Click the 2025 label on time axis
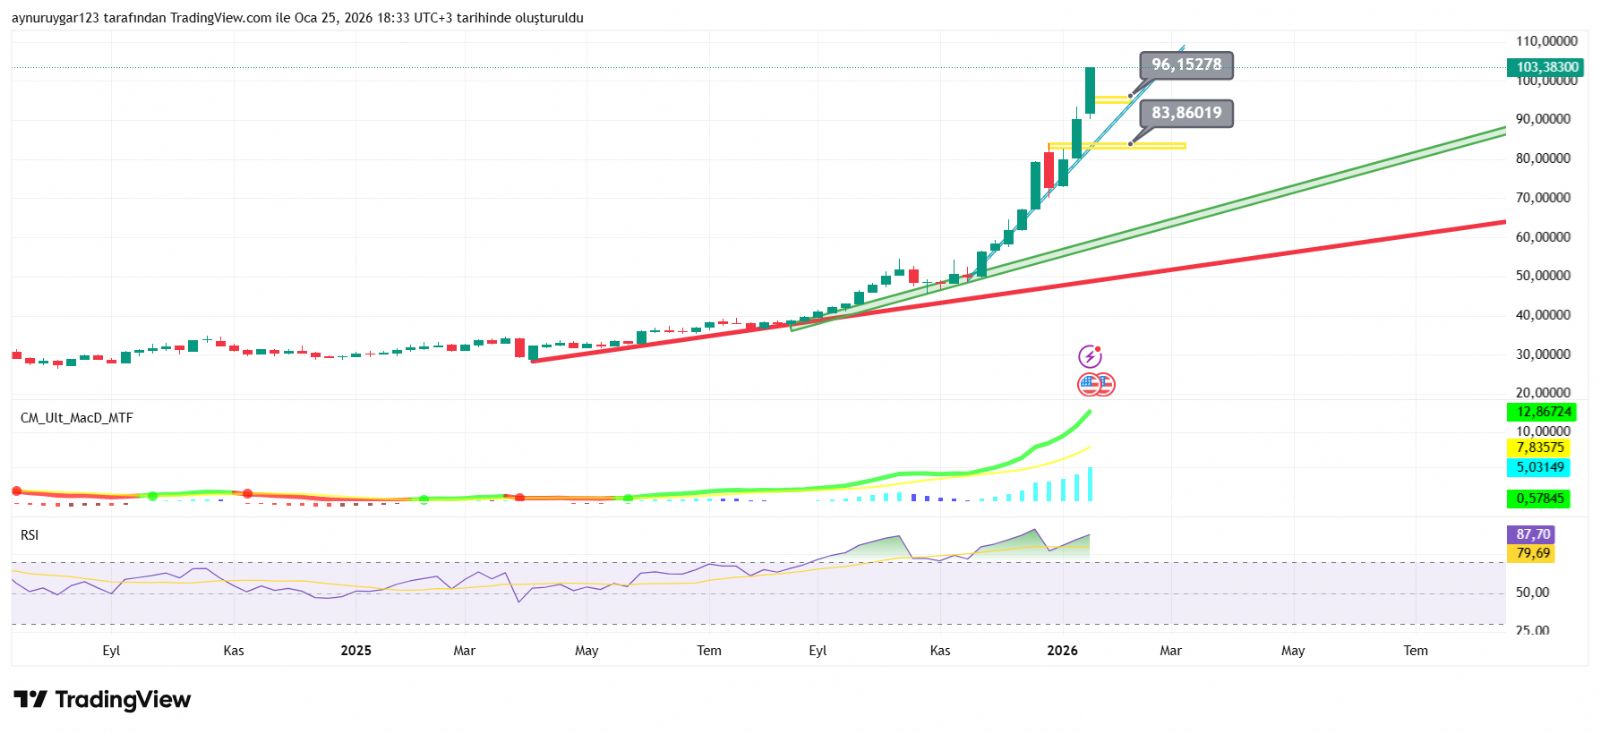1600x733 pixels. click(356, 651)
